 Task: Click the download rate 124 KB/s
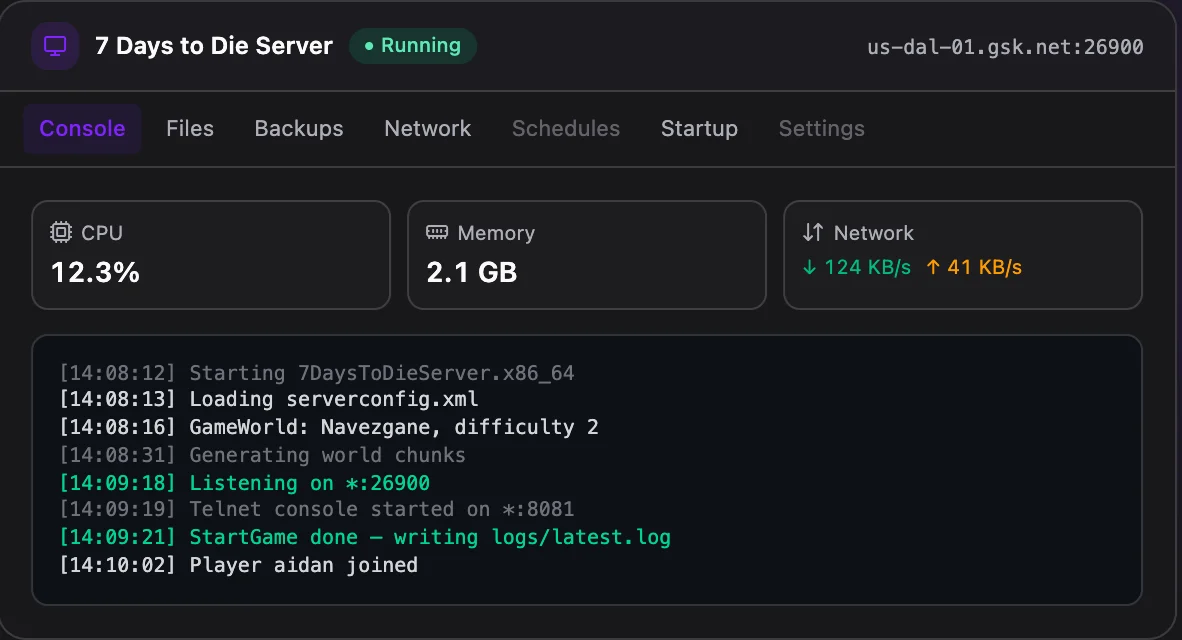[x=868, y=267]
